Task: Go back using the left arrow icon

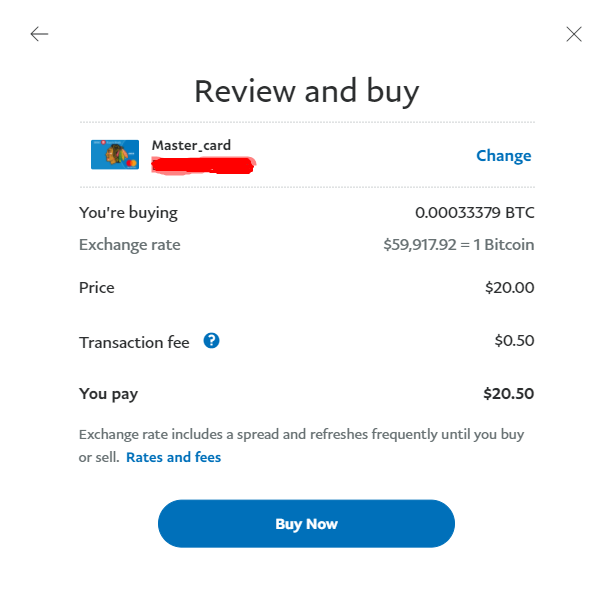Action: tap(39, 34)
